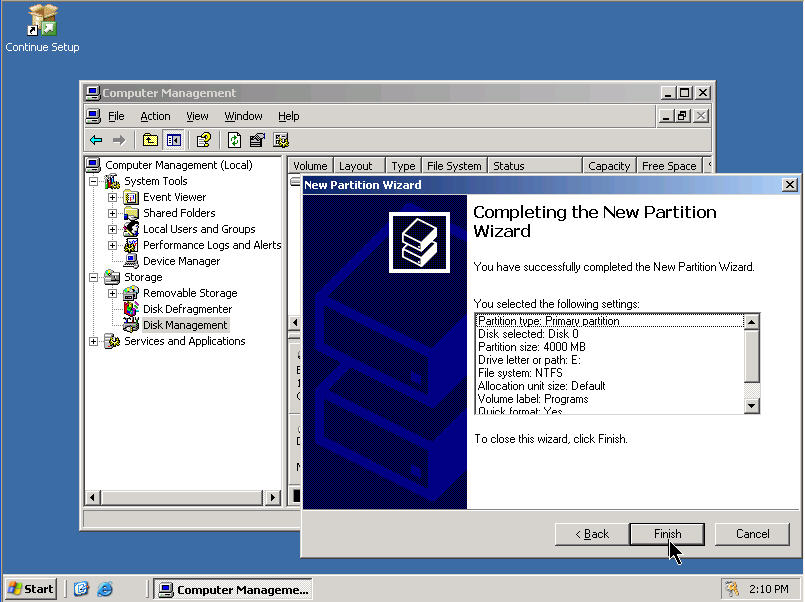Viewport: 805px width, 602px height.
Task: Expand the Services and Applications node
Action: 93,341
